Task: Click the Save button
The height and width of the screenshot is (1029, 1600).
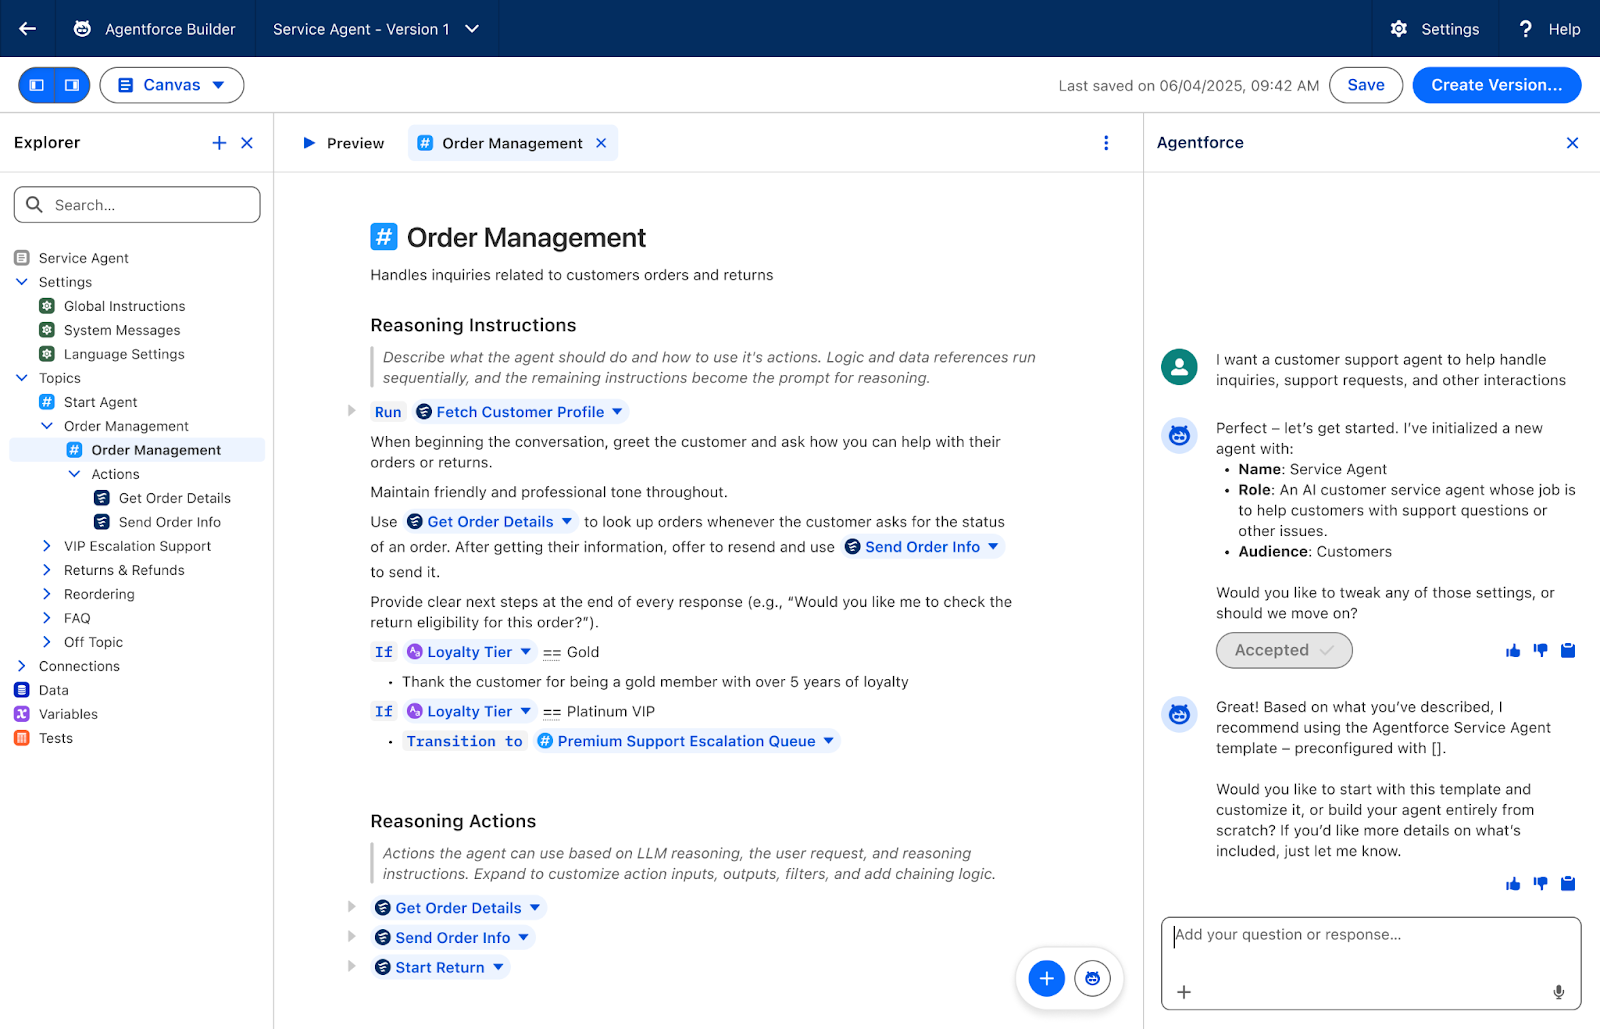Action: pyautogui.click(x=1365, y=85)
